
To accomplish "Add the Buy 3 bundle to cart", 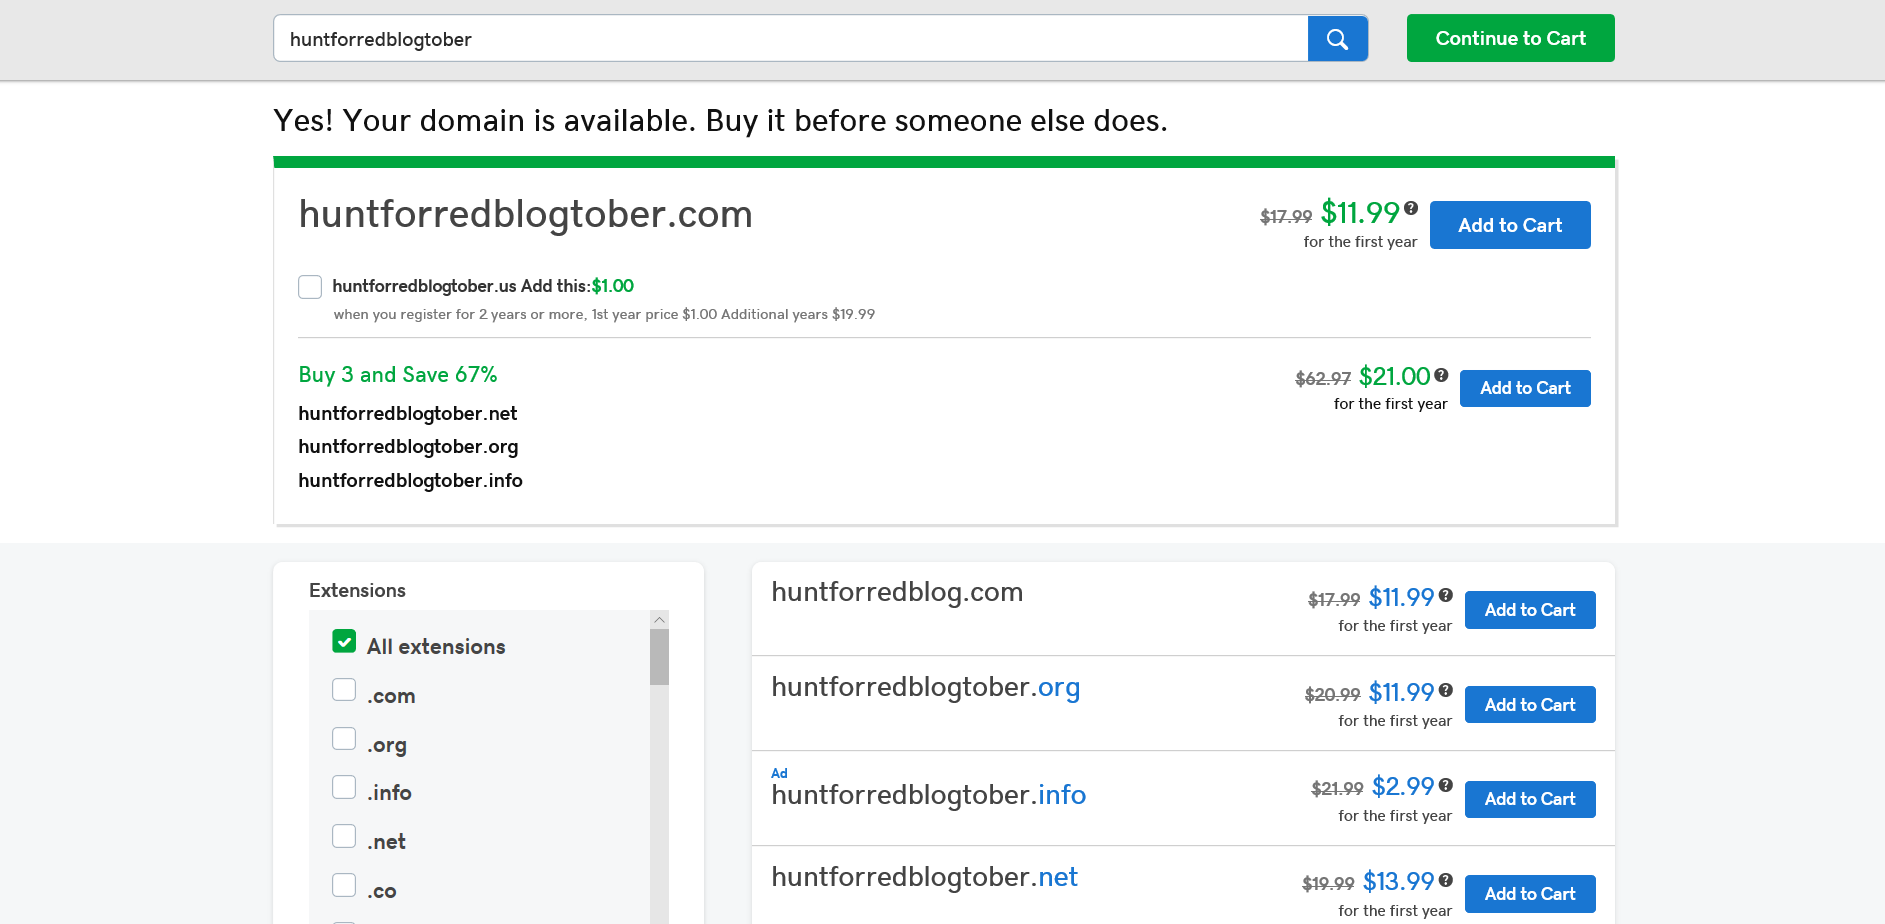I will pos(1525,388).
